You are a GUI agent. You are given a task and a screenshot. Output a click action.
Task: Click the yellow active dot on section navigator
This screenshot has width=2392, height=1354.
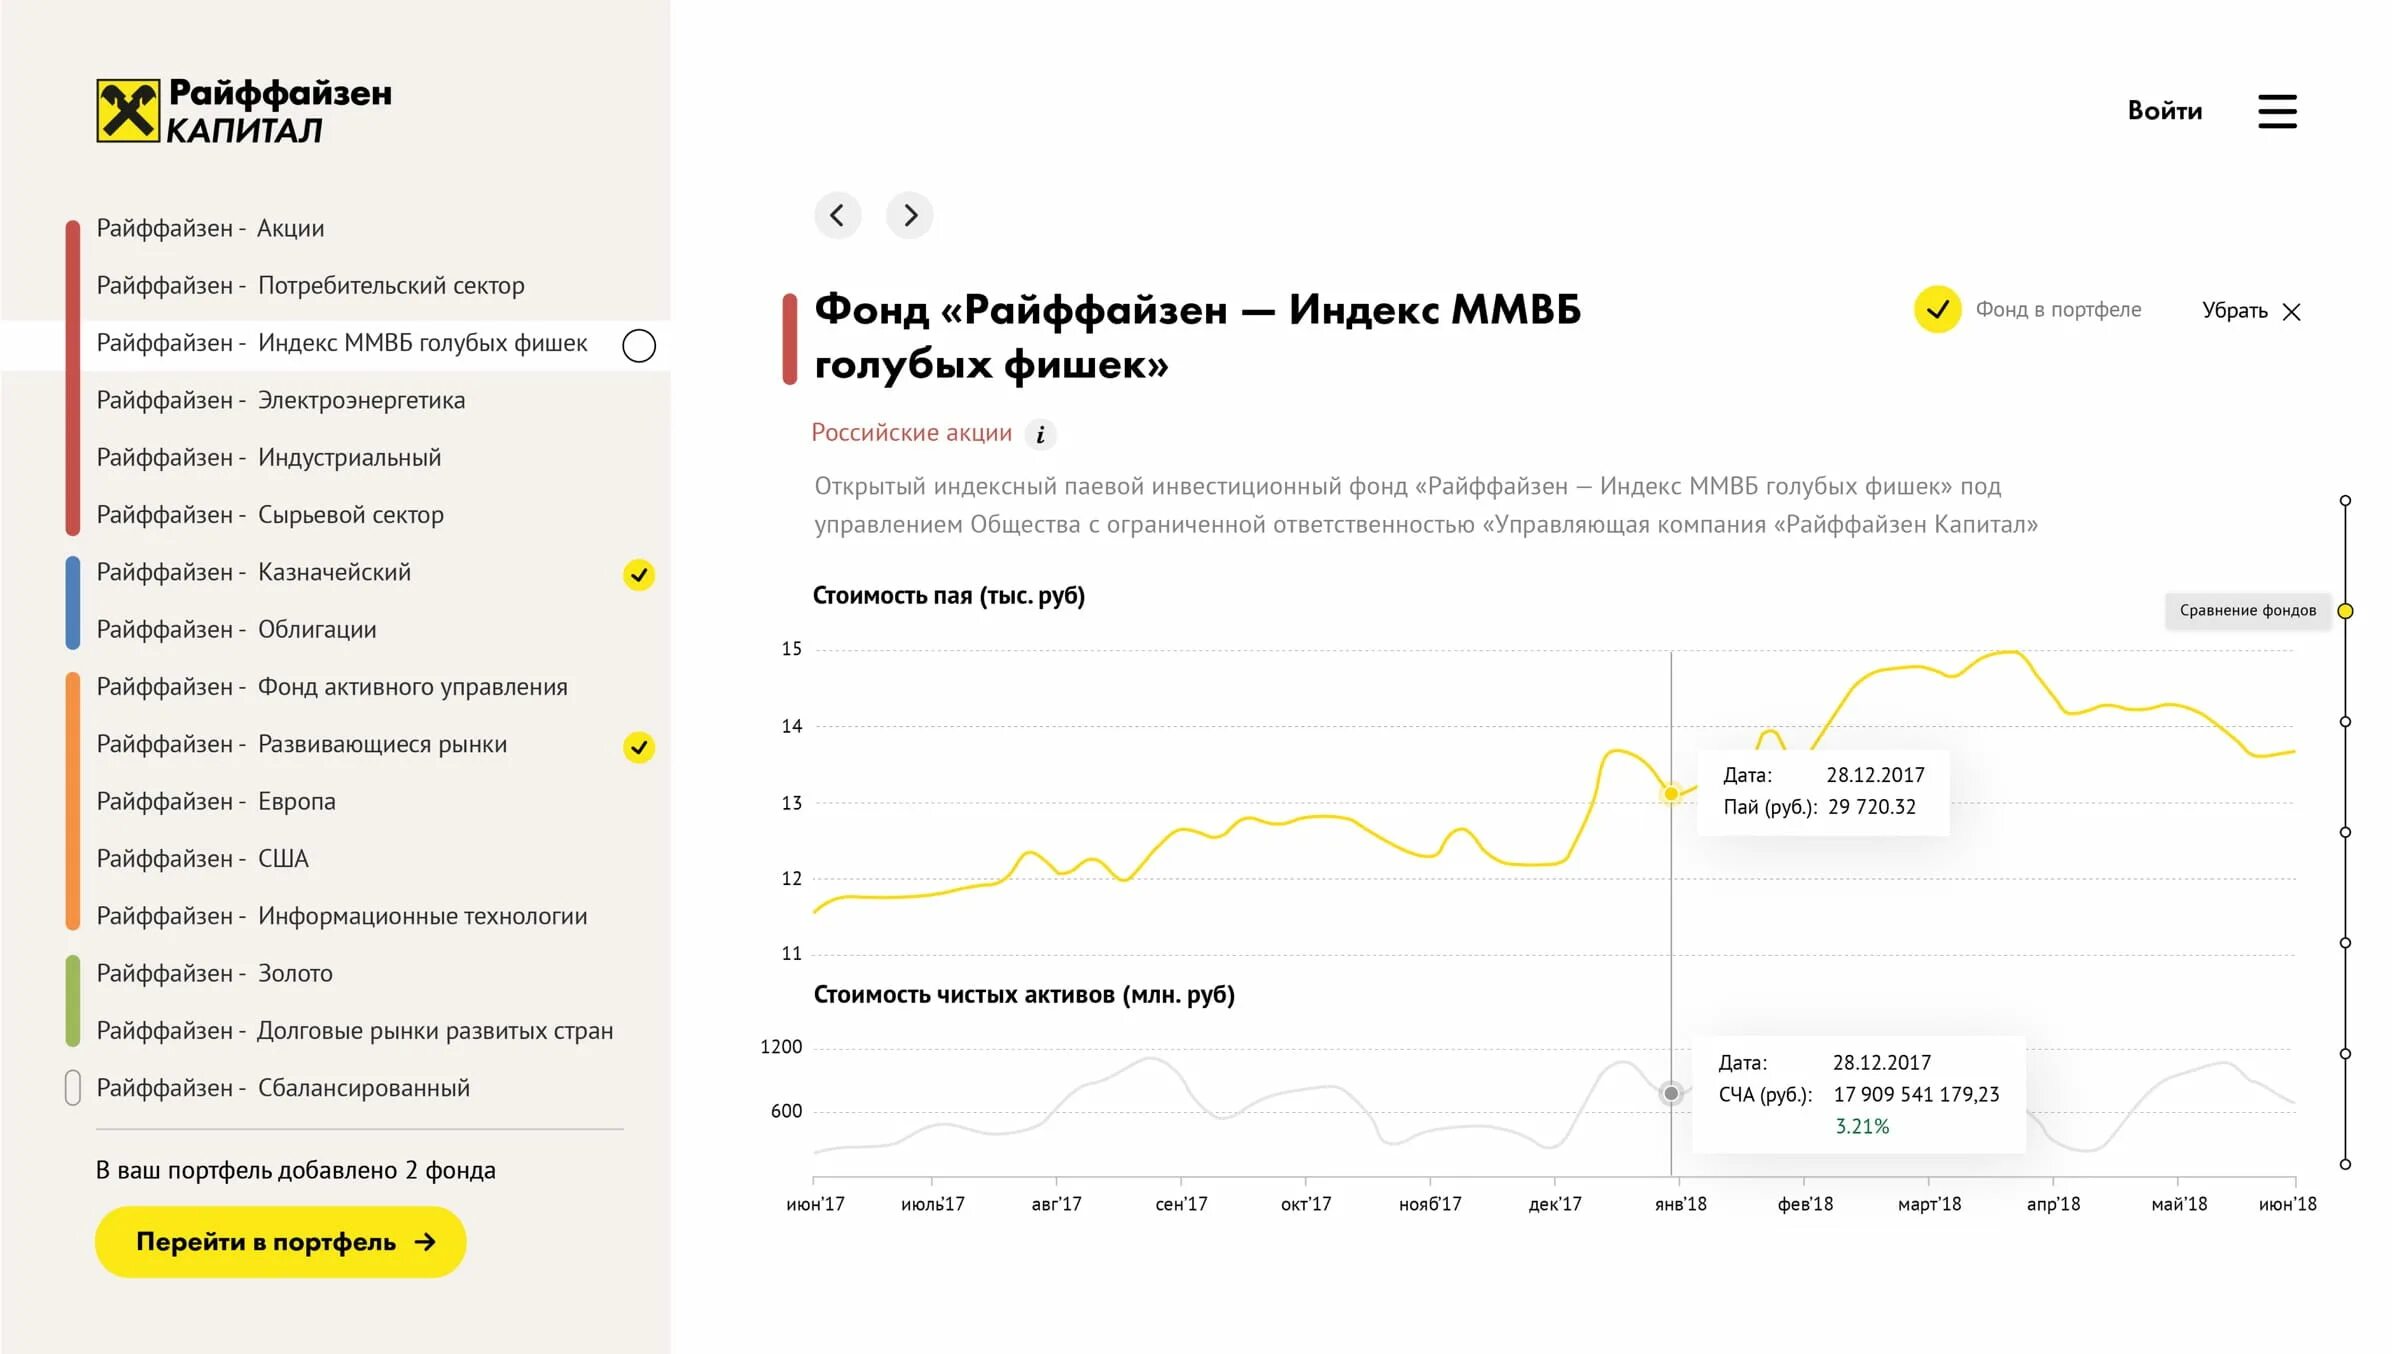2345,611
